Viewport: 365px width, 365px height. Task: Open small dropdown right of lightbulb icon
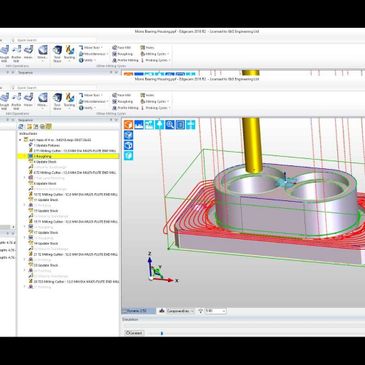(215, 311)
